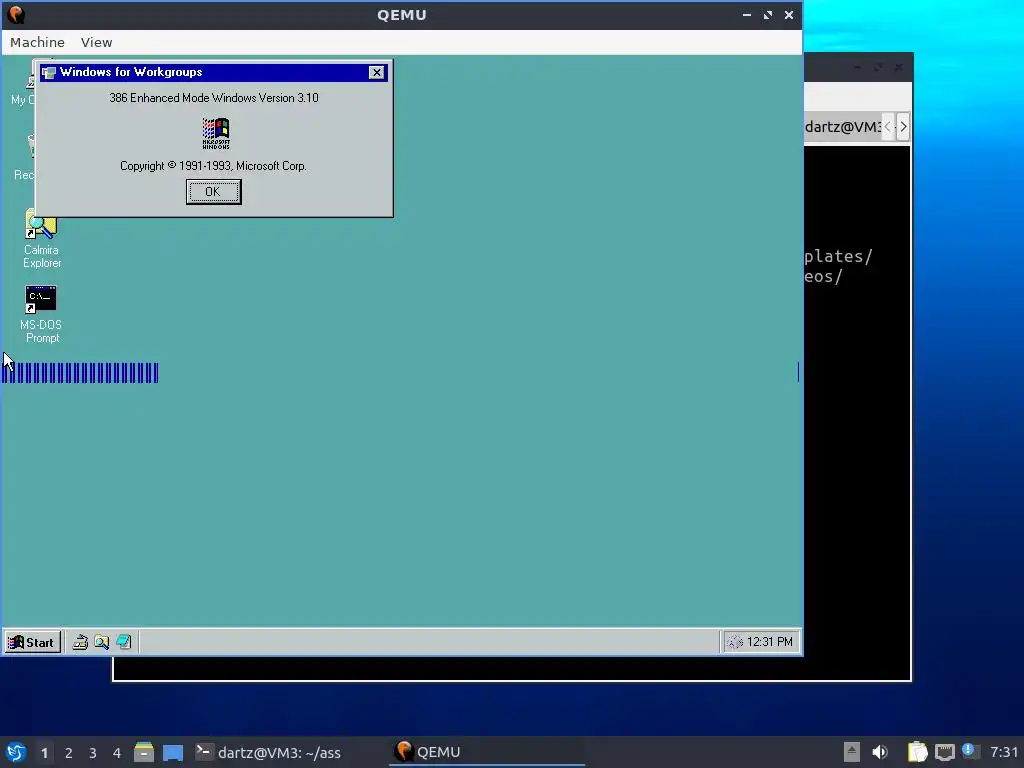Click the magnifier explorer quick-launch icon
Viewport: 1024px width, 768px height.
pos(101,642)
